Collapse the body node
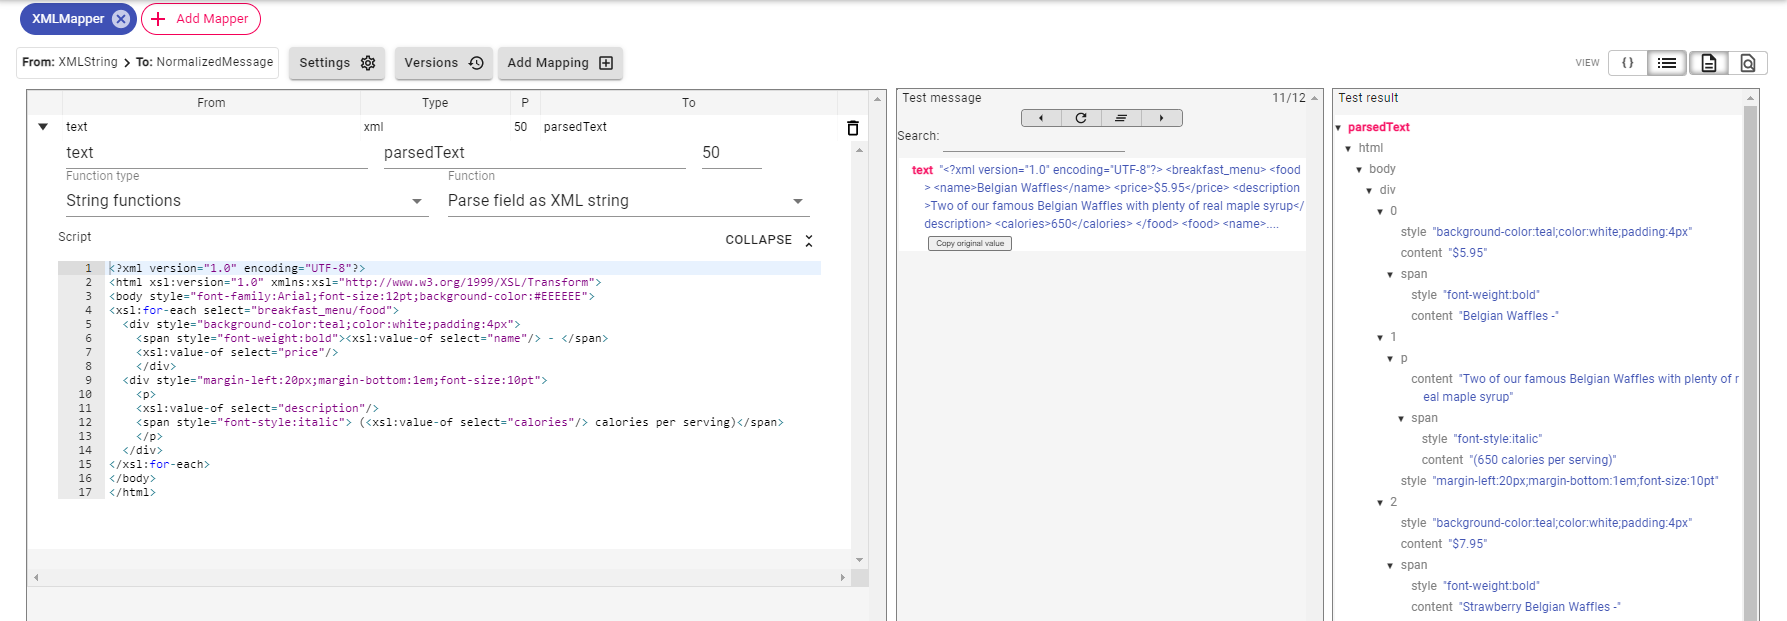The image size is (1787, 621). point(1359,170)
